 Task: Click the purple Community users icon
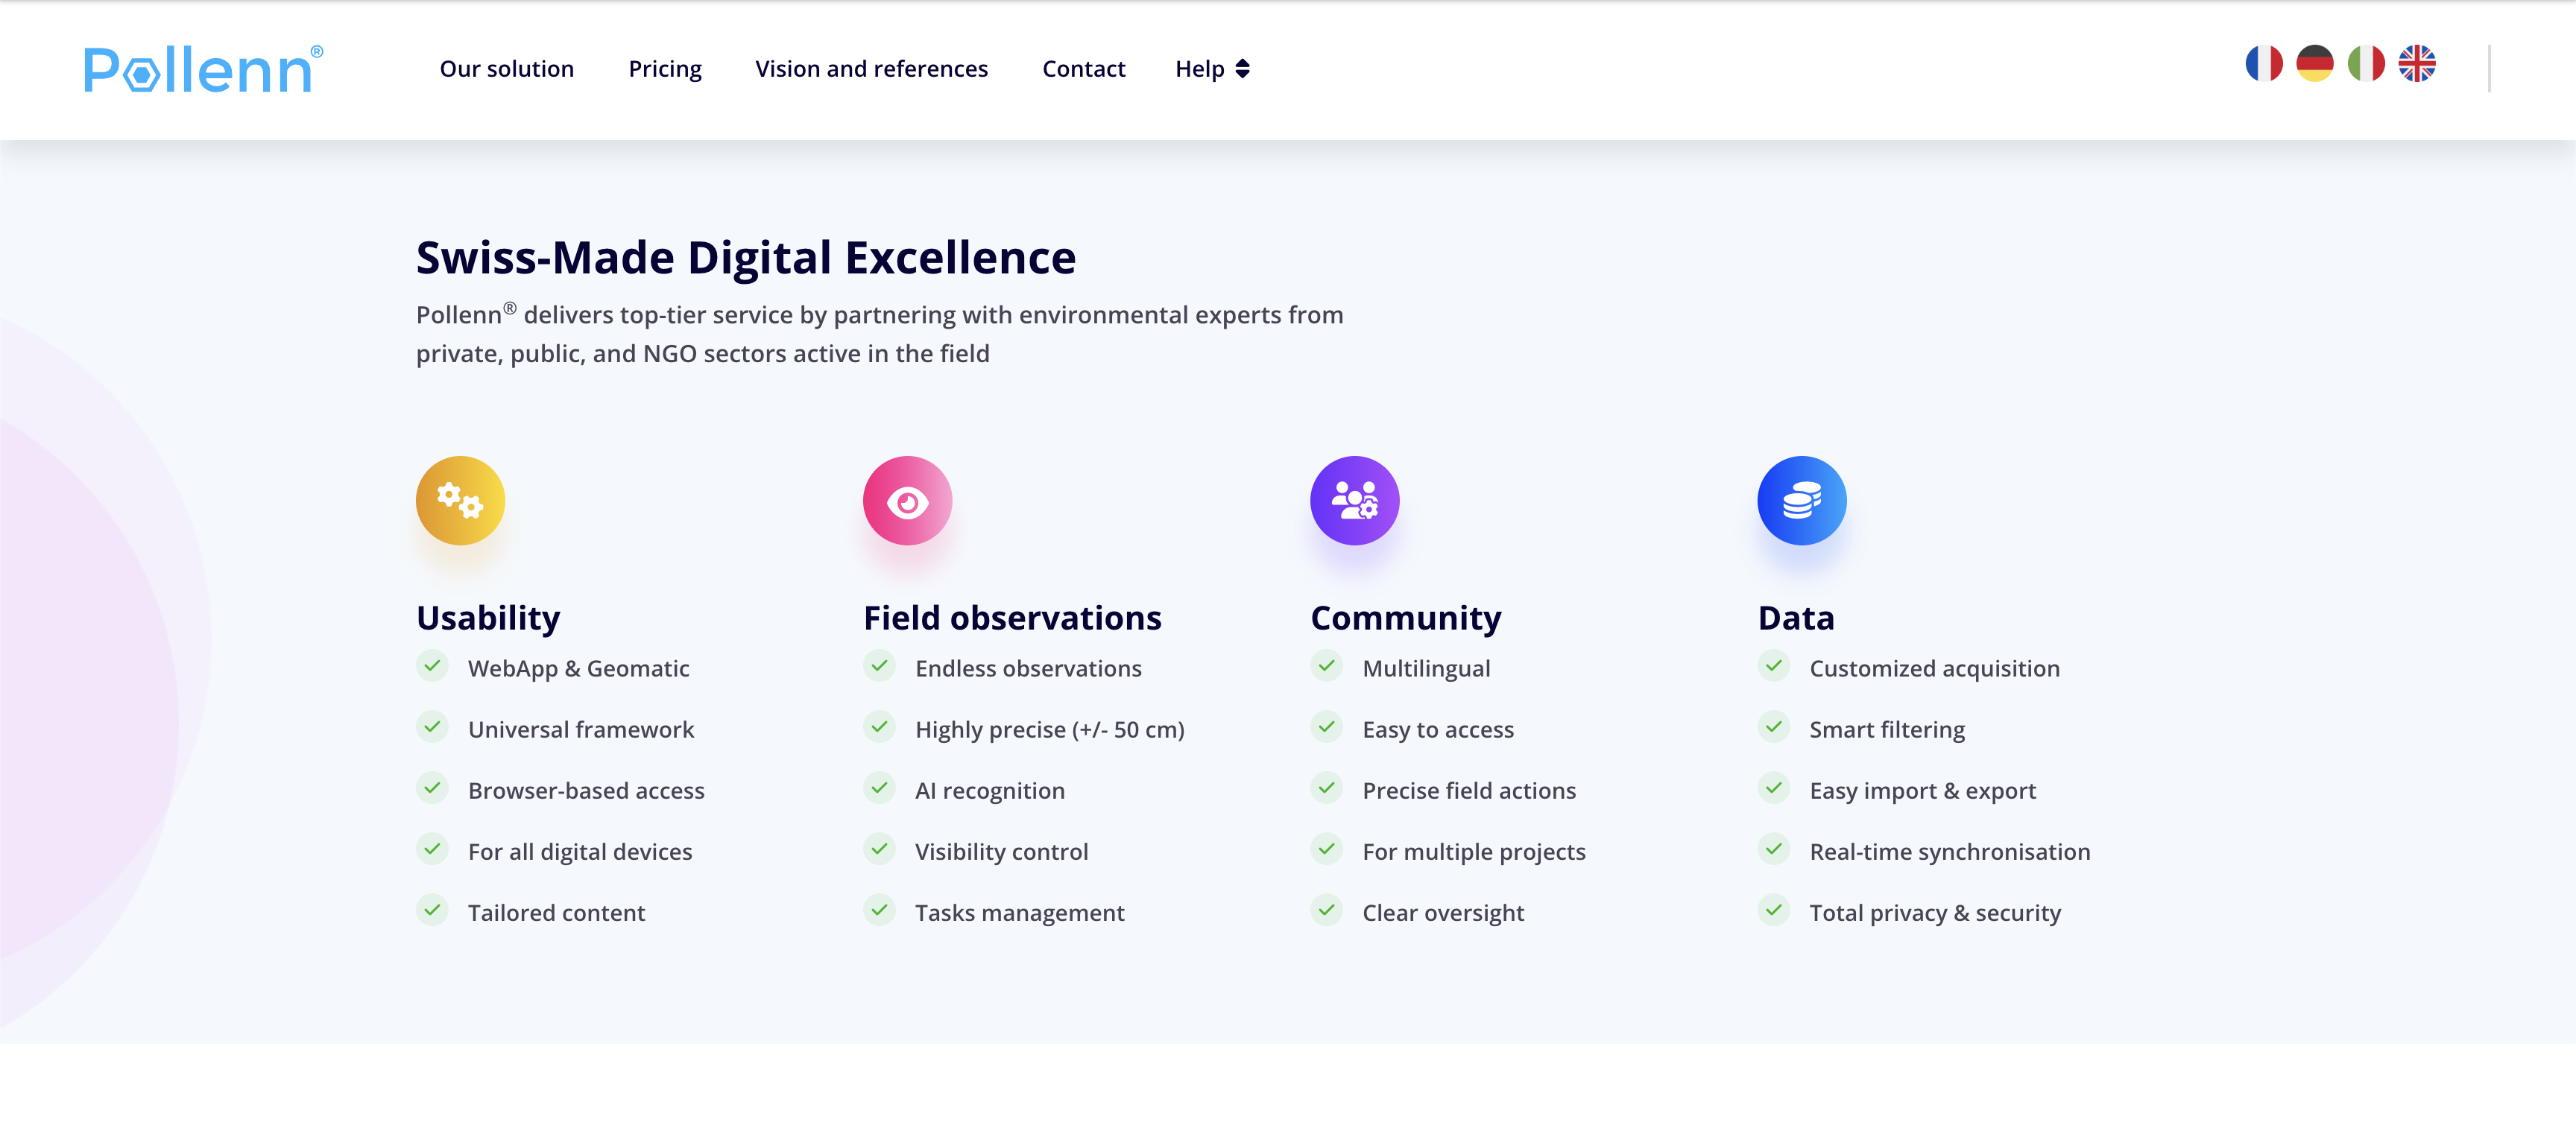pos(1355,501)
